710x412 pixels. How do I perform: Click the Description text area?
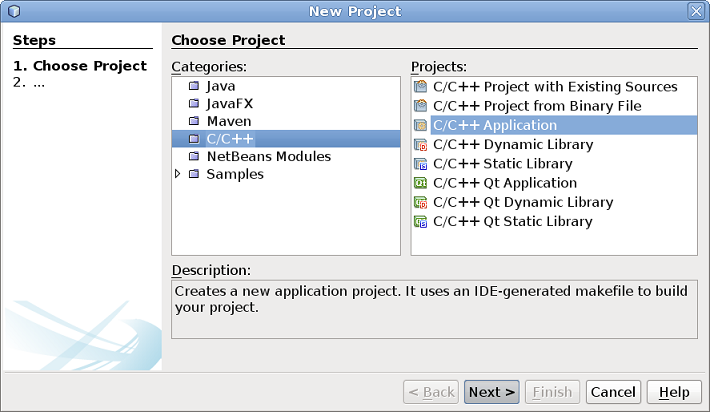coord(434,309)
